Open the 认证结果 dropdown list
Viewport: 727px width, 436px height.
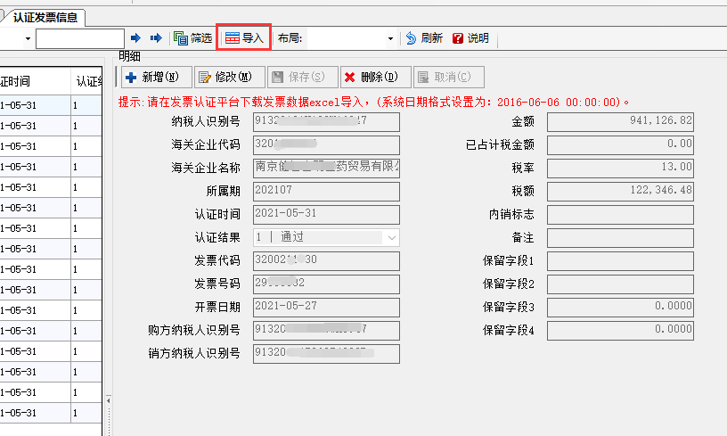point(391,237)
